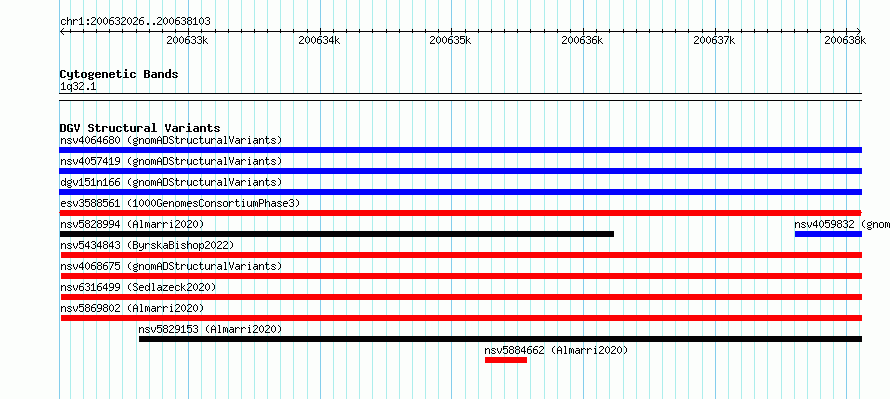Image resolution: width=890 pixels, height=399 pixels.
Task: Select the DGV Structural Variants track title
Action: pyautogui.click(x=140, y=128)
